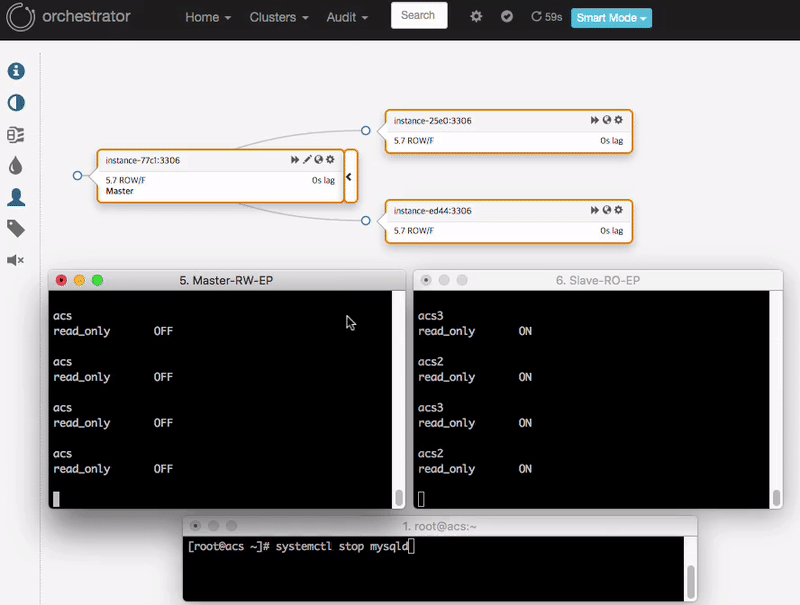Collapse the instance-77c1 master node via its chevron
The width and height of the screenshot is (800, 605).
pyautogui.click(x=348, y=176)
